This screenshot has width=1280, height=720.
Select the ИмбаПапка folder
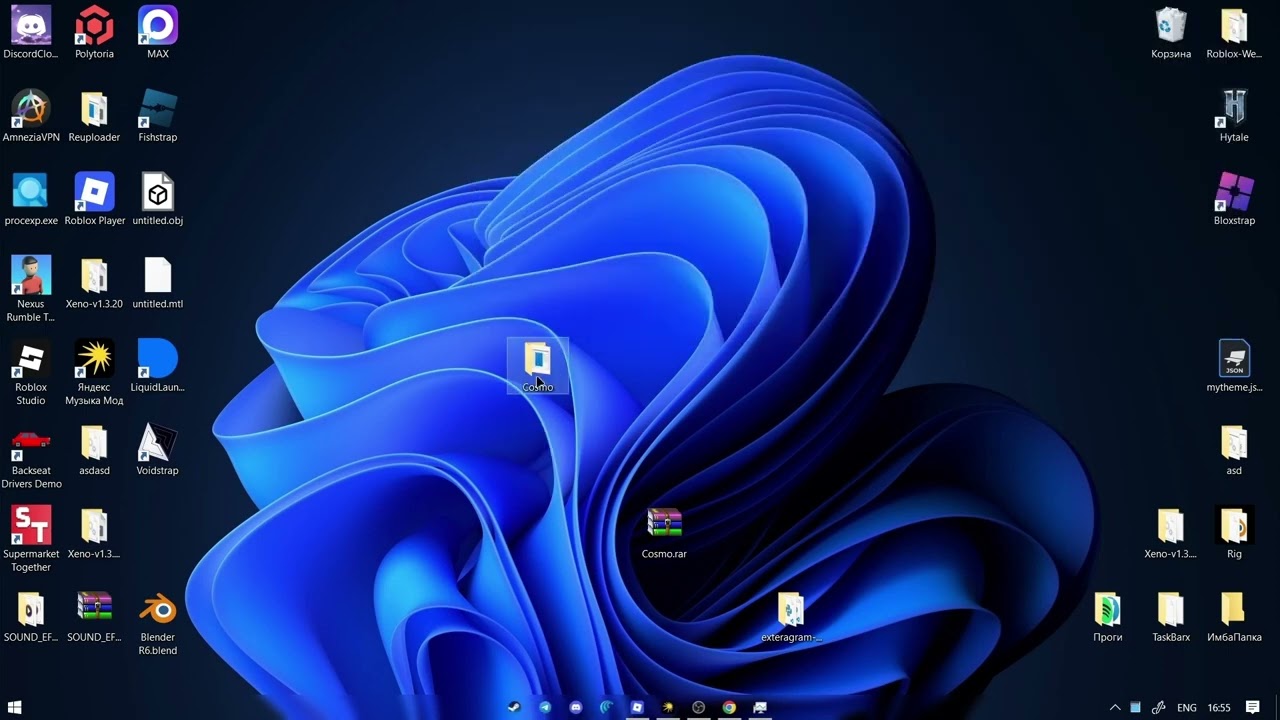(x=1234, y=616)
